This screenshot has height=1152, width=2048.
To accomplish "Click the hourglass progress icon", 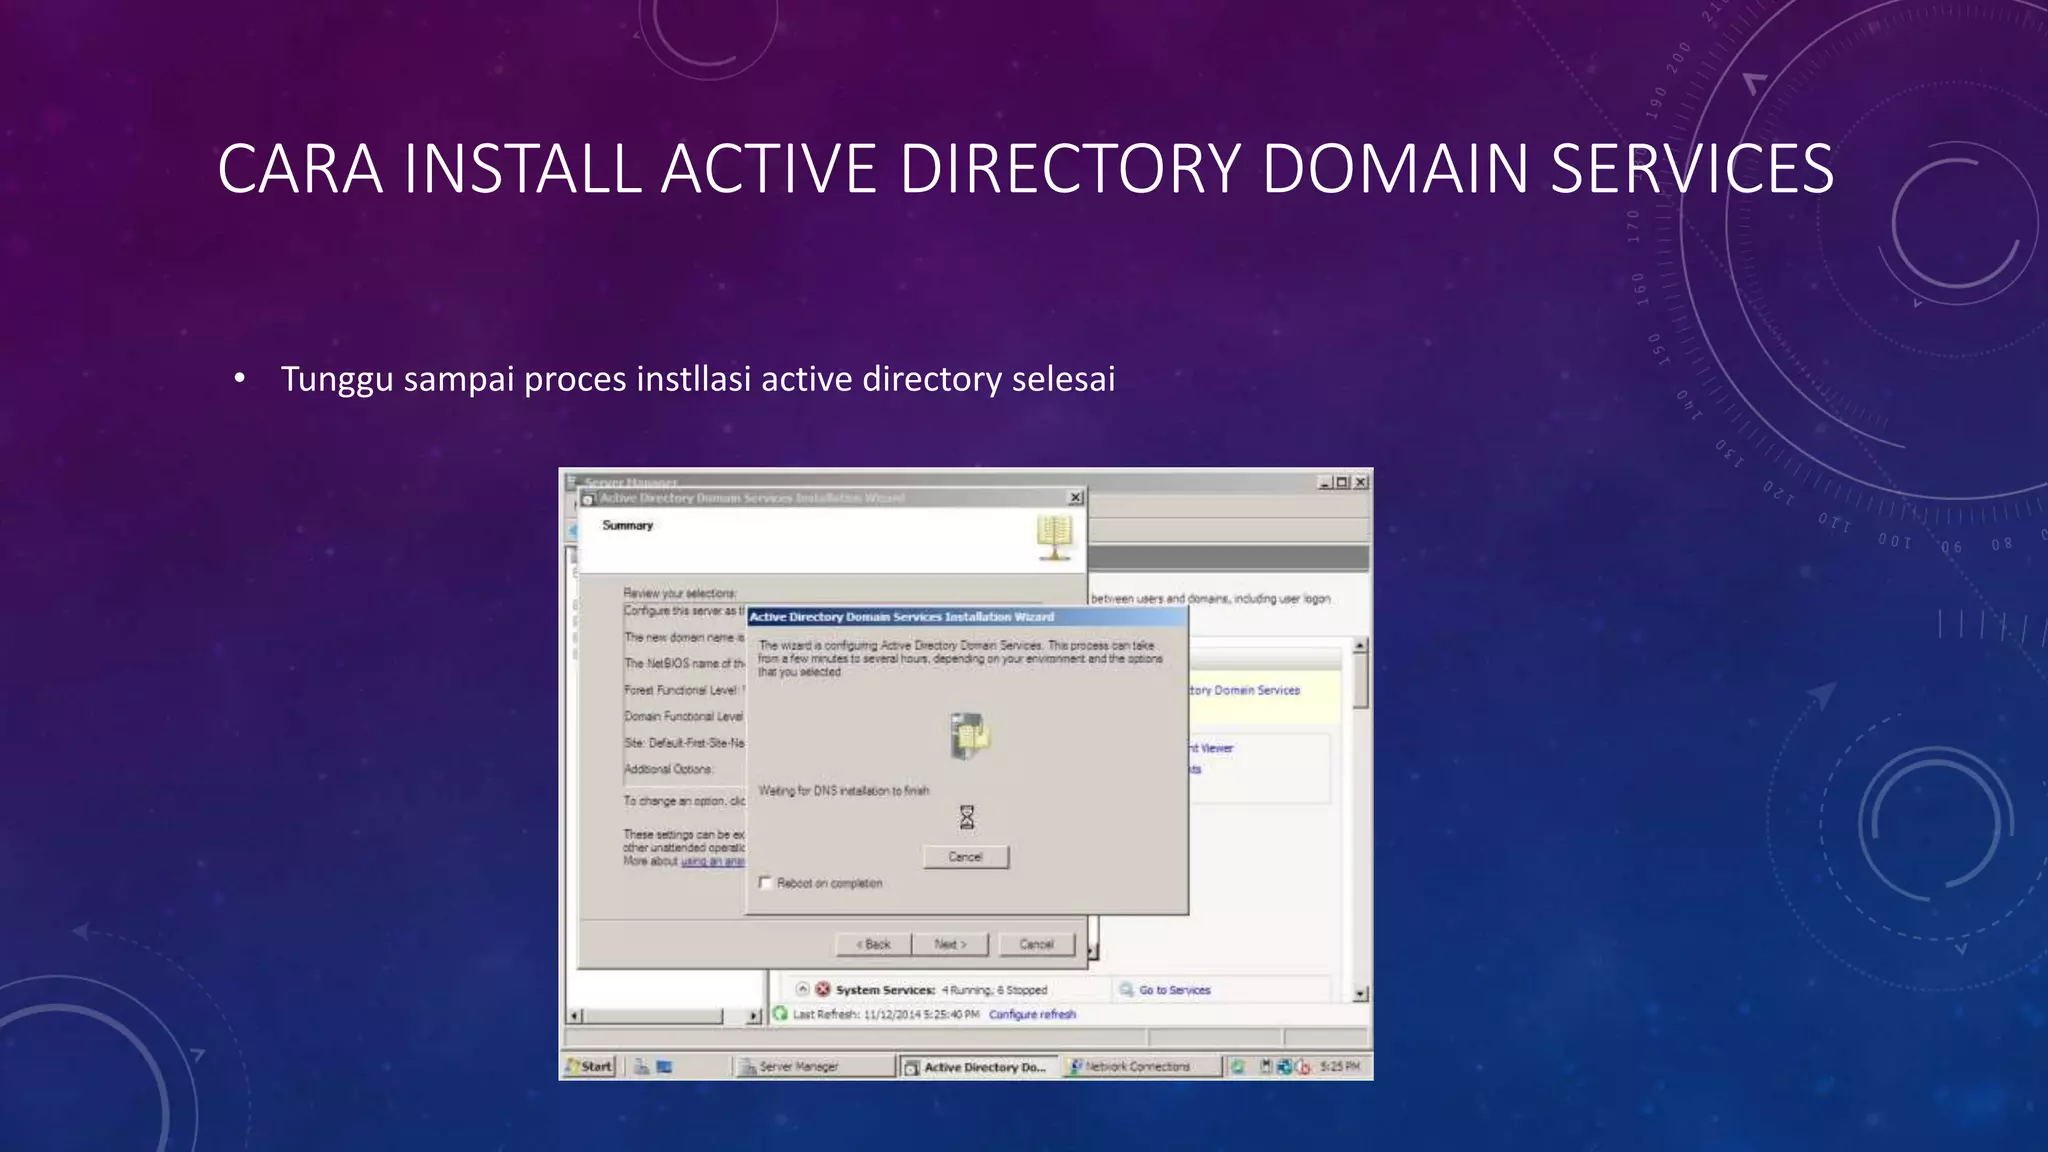I will 966,817.
